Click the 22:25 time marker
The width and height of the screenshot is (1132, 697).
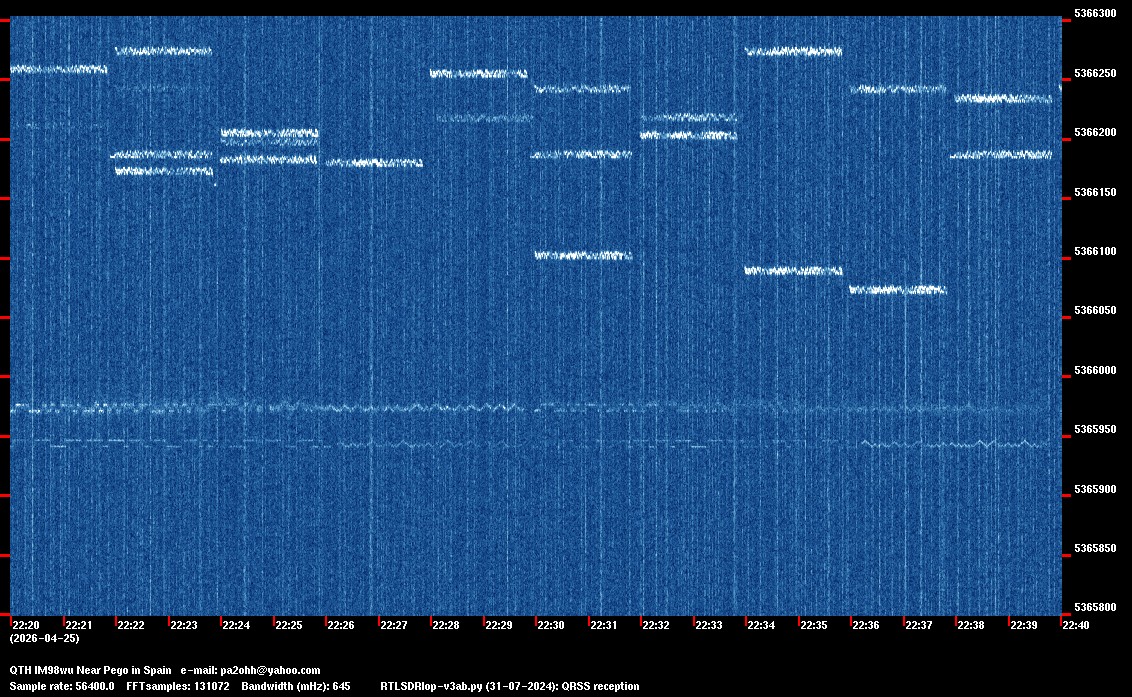coord(289,626)
